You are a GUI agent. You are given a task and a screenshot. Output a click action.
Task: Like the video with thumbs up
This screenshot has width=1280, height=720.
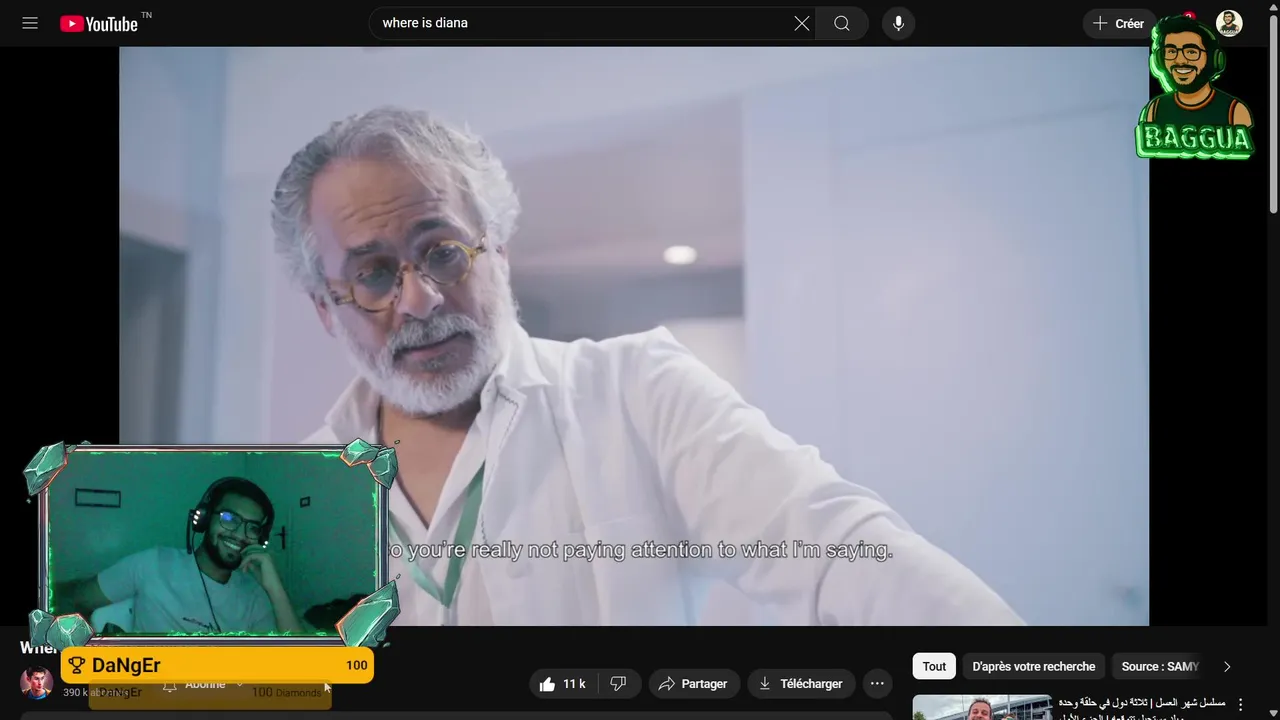pos(563,684)
